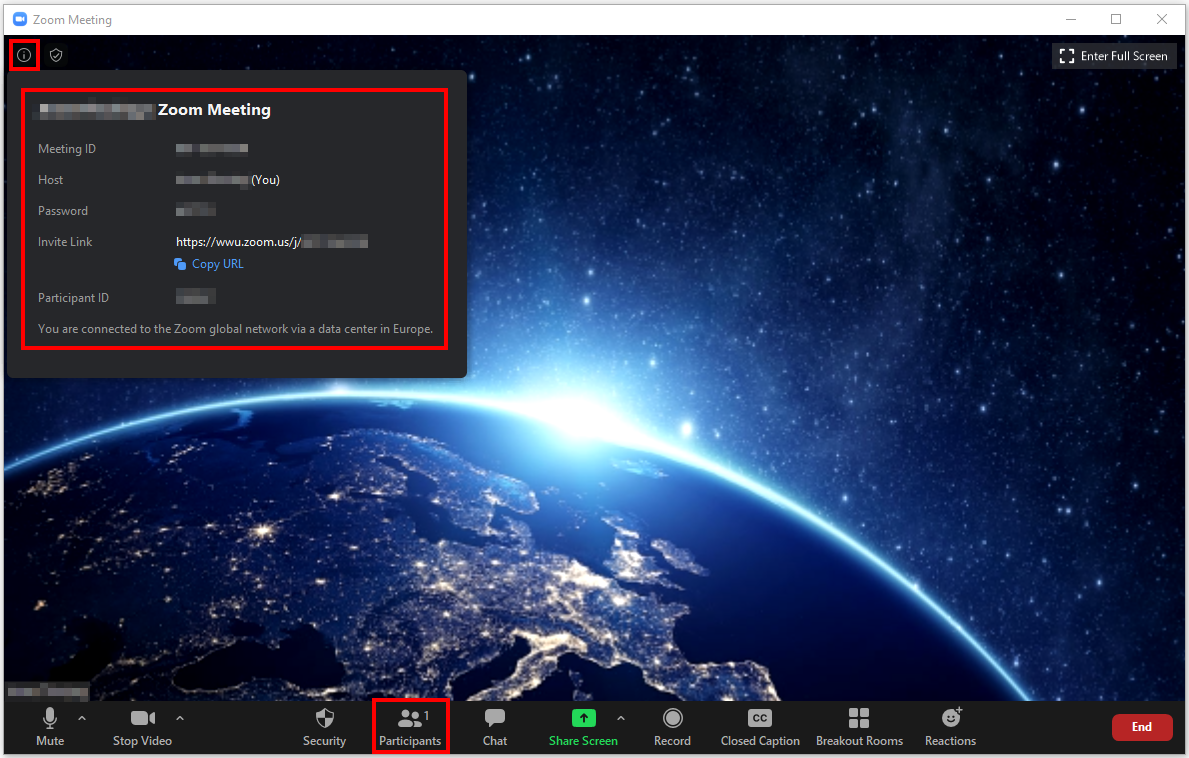Mute the microphone
This screenshot has height=758, width=1189.
coord(50,727)
